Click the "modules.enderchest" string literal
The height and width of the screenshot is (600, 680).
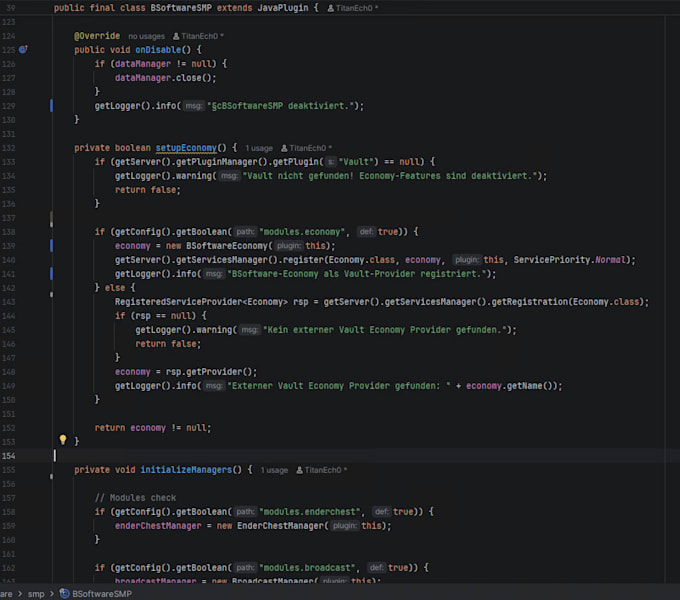click(310, 512)
